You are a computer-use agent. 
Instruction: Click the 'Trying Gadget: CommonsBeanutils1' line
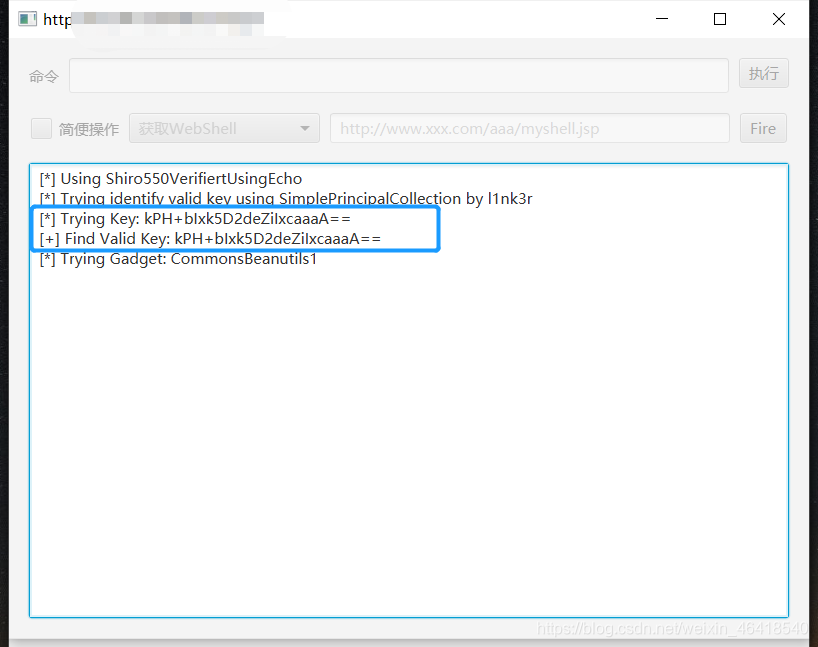click(x=178, y=259)
